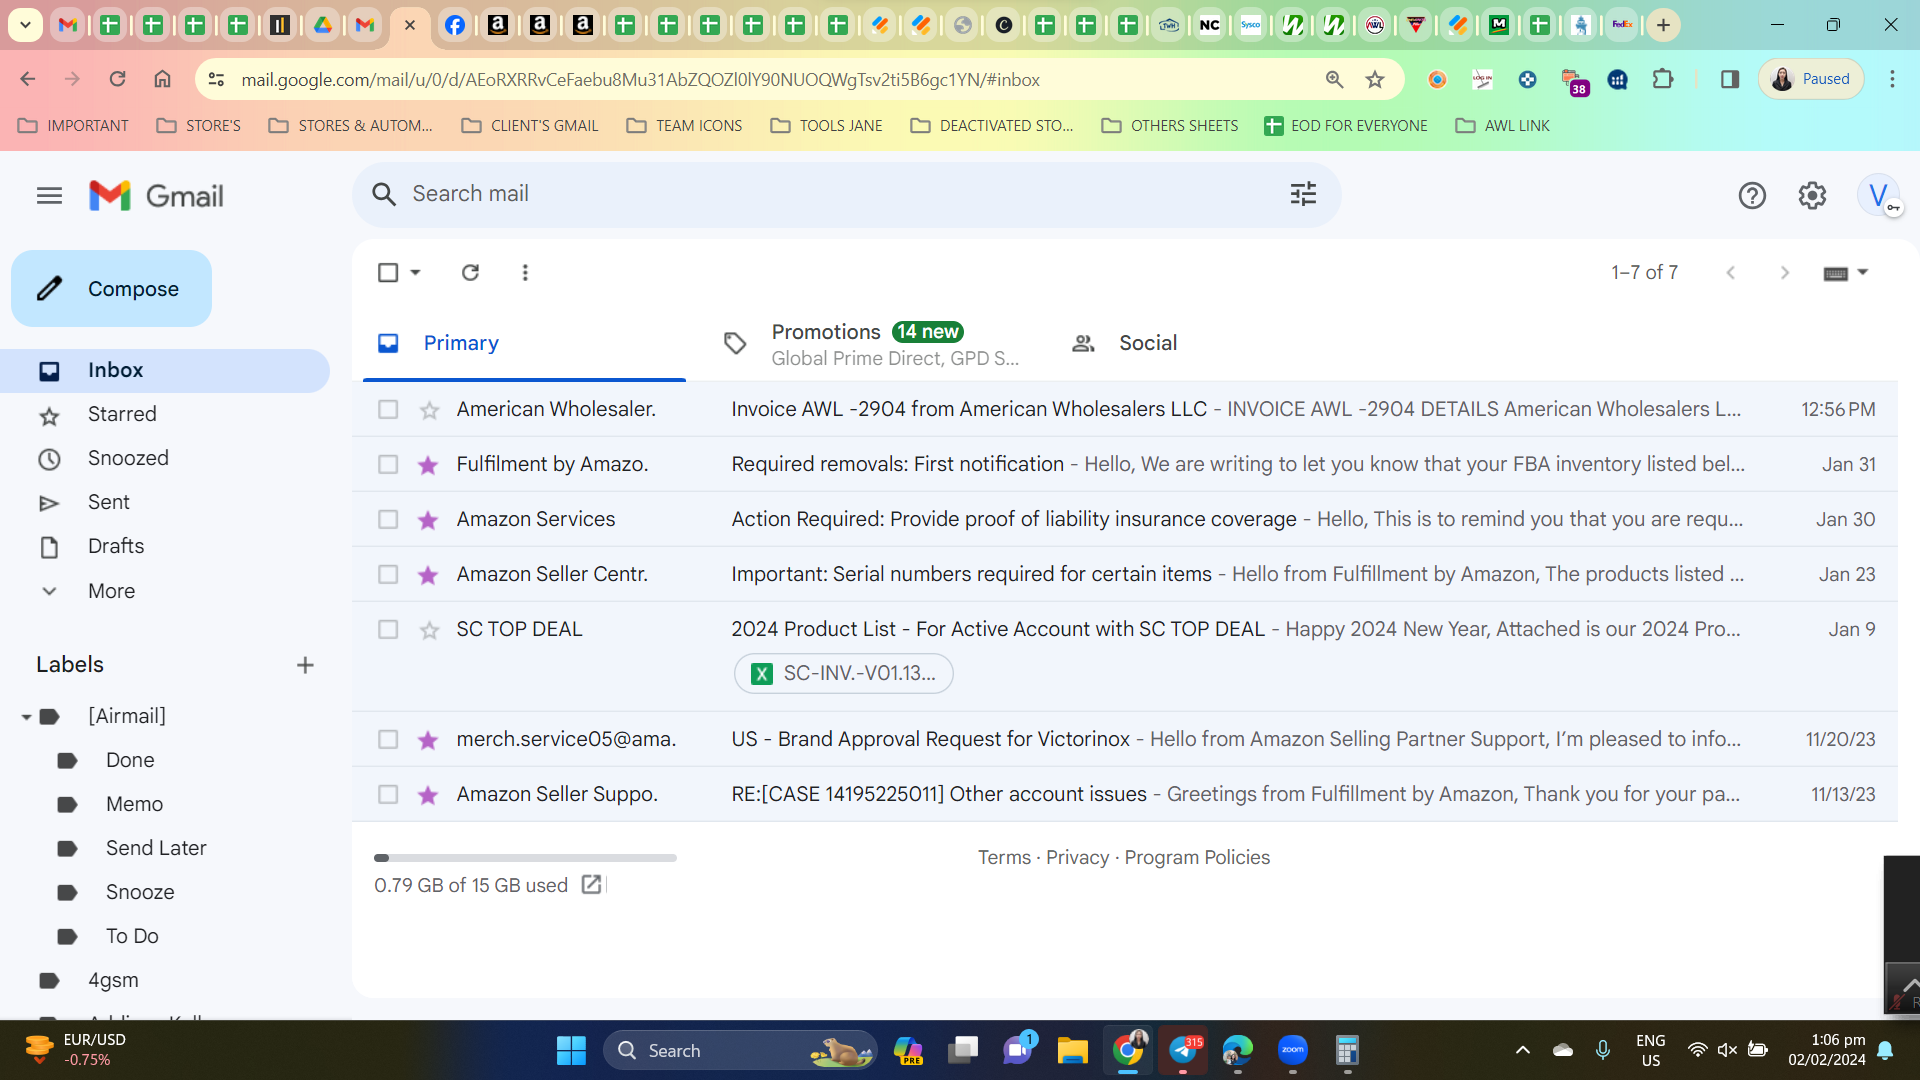This screenshot has width=1920, height=1080.
Task: Open the Drafts folder
Action: pyautogui.click(x=116, y=546)
